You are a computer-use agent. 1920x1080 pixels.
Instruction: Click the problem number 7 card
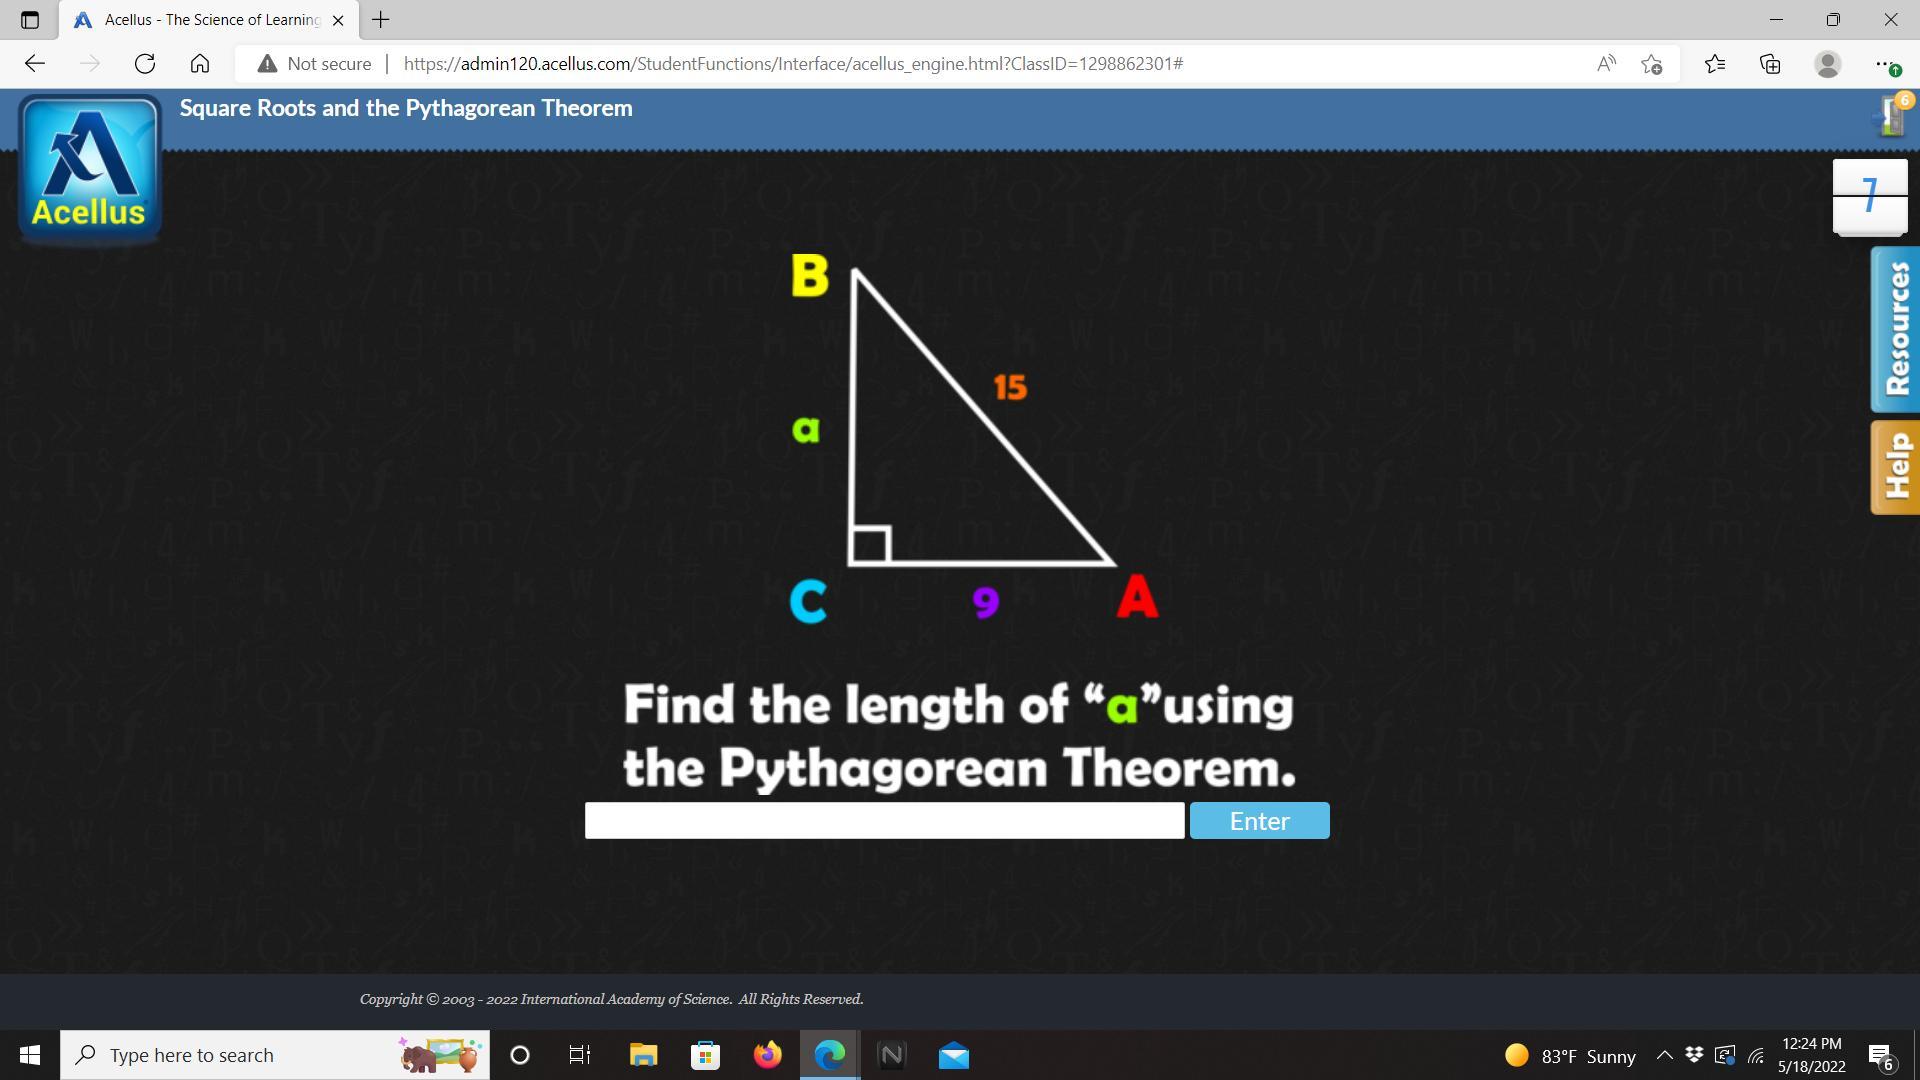(1869, 196)
